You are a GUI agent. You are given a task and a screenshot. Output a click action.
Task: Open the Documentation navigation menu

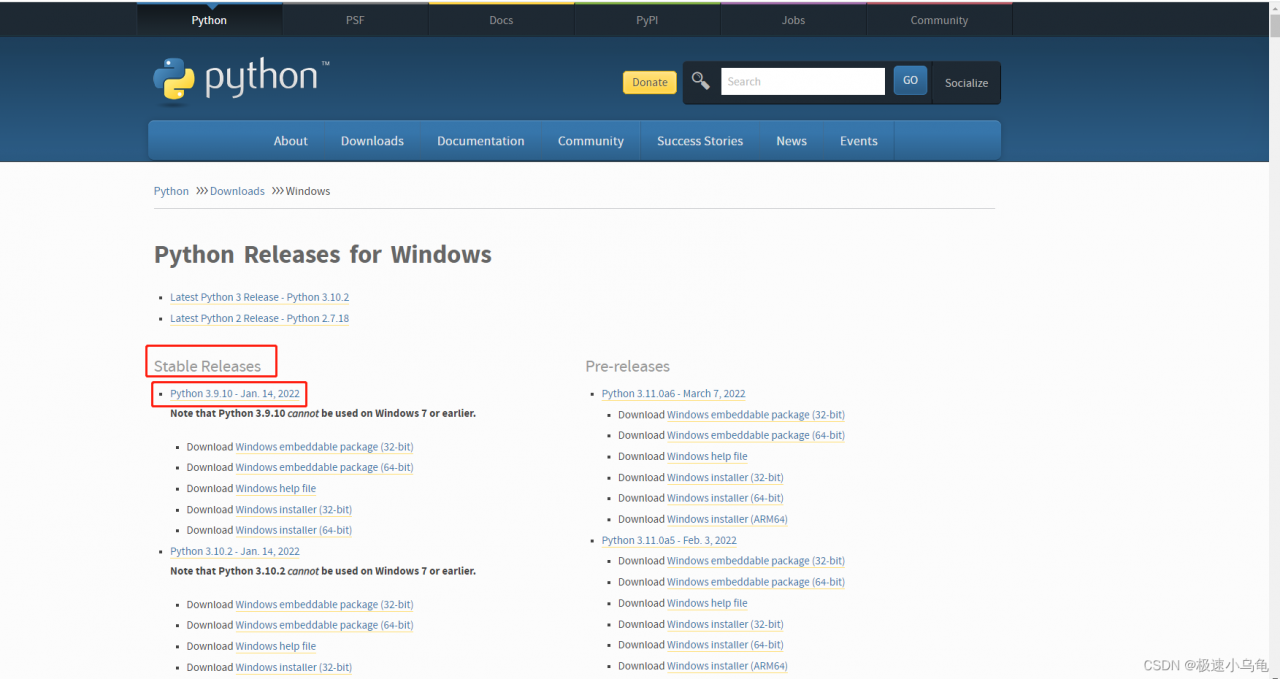pos(481,141)
